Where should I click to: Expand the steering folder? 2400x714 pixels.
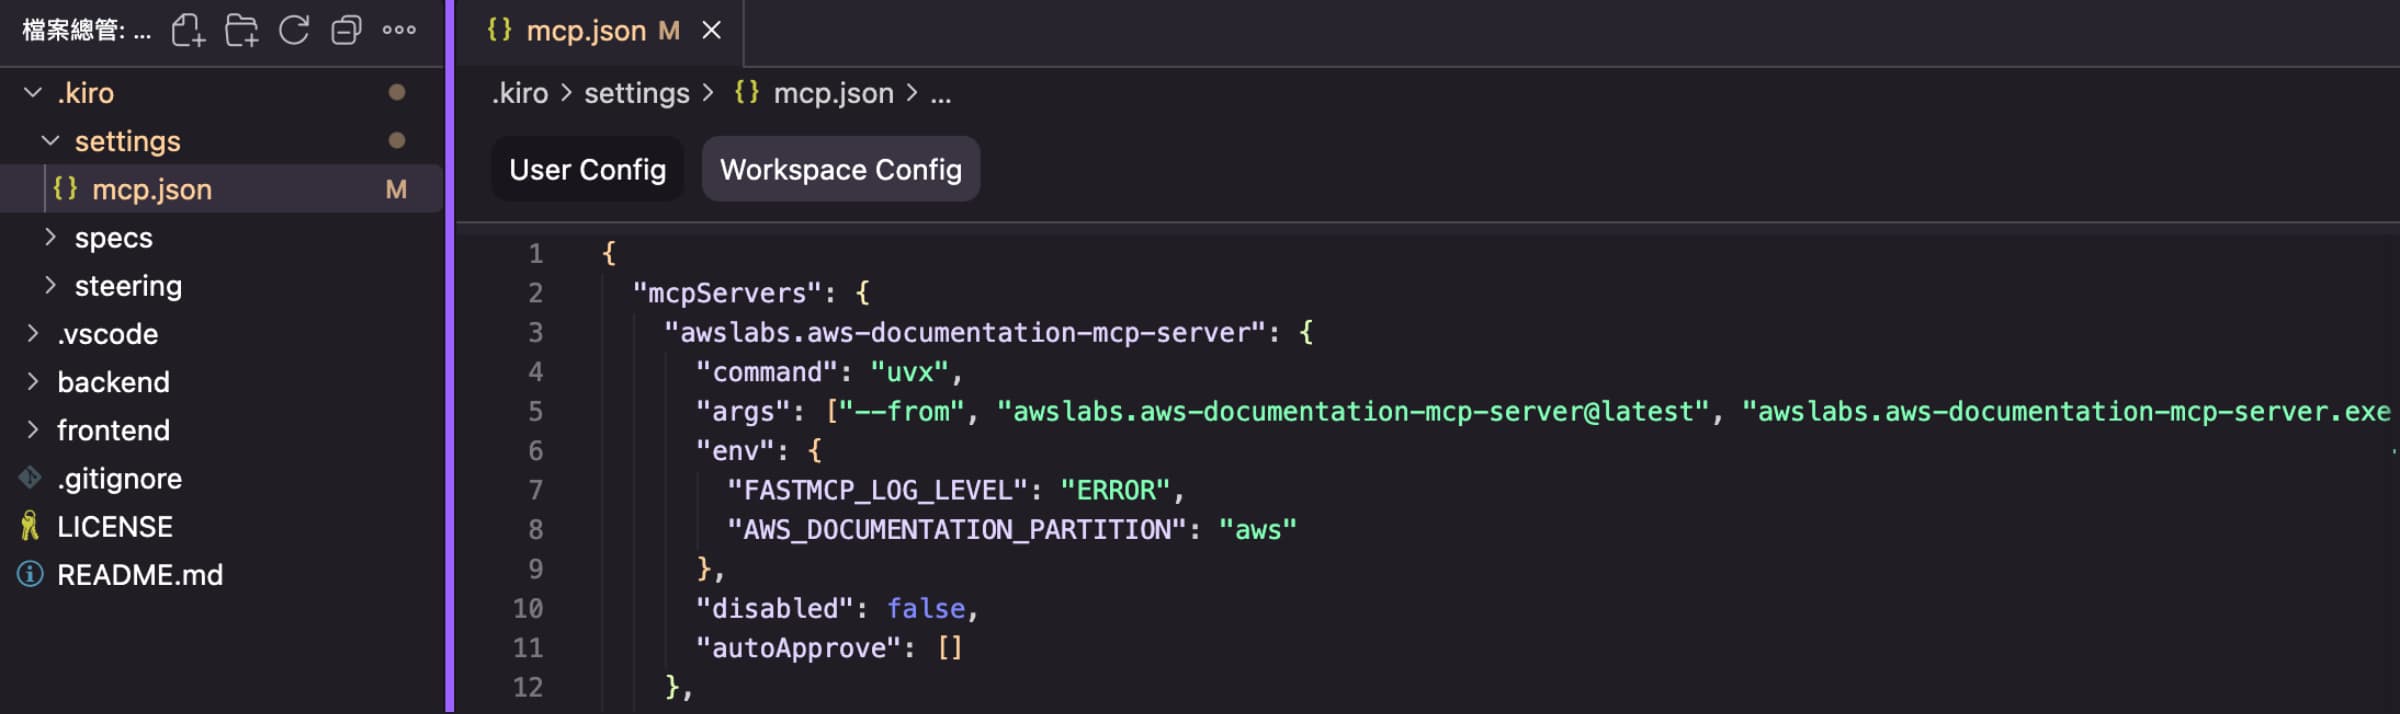click(50, 285)
